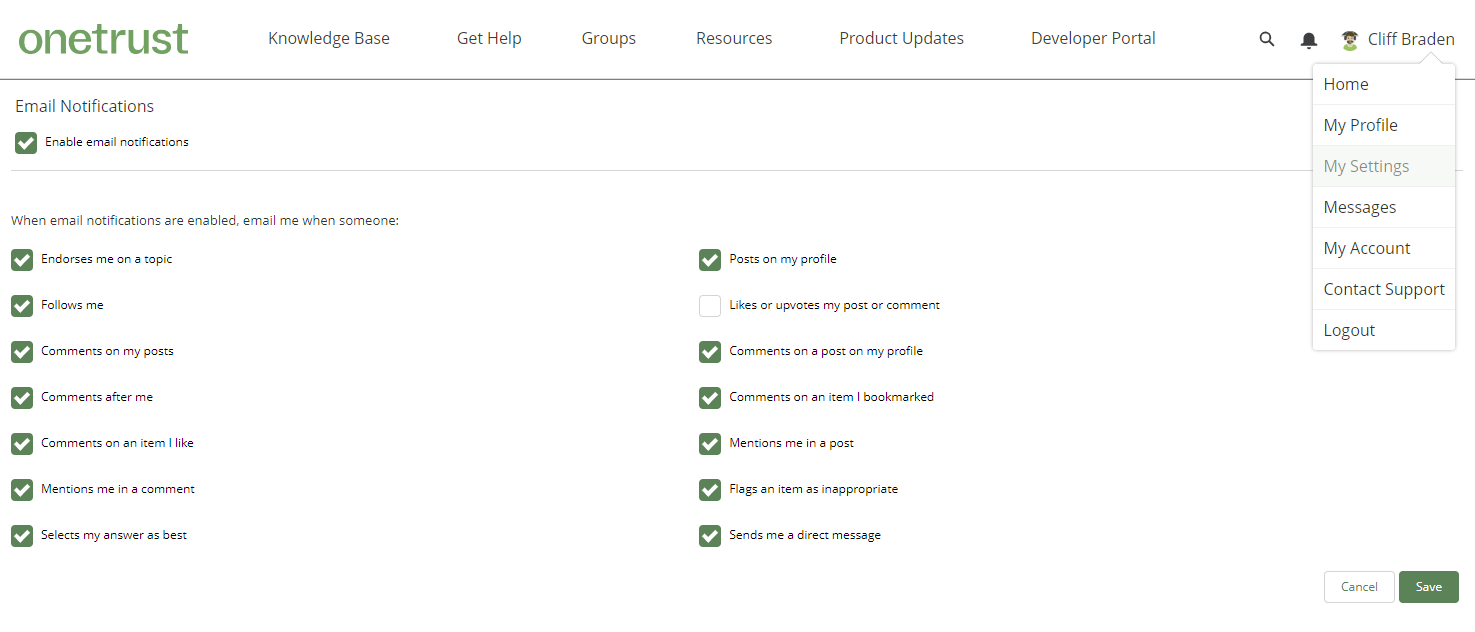Open the Developer Portal nav item
This screenshot has width=1475, height=632.
coord(1093,39)
